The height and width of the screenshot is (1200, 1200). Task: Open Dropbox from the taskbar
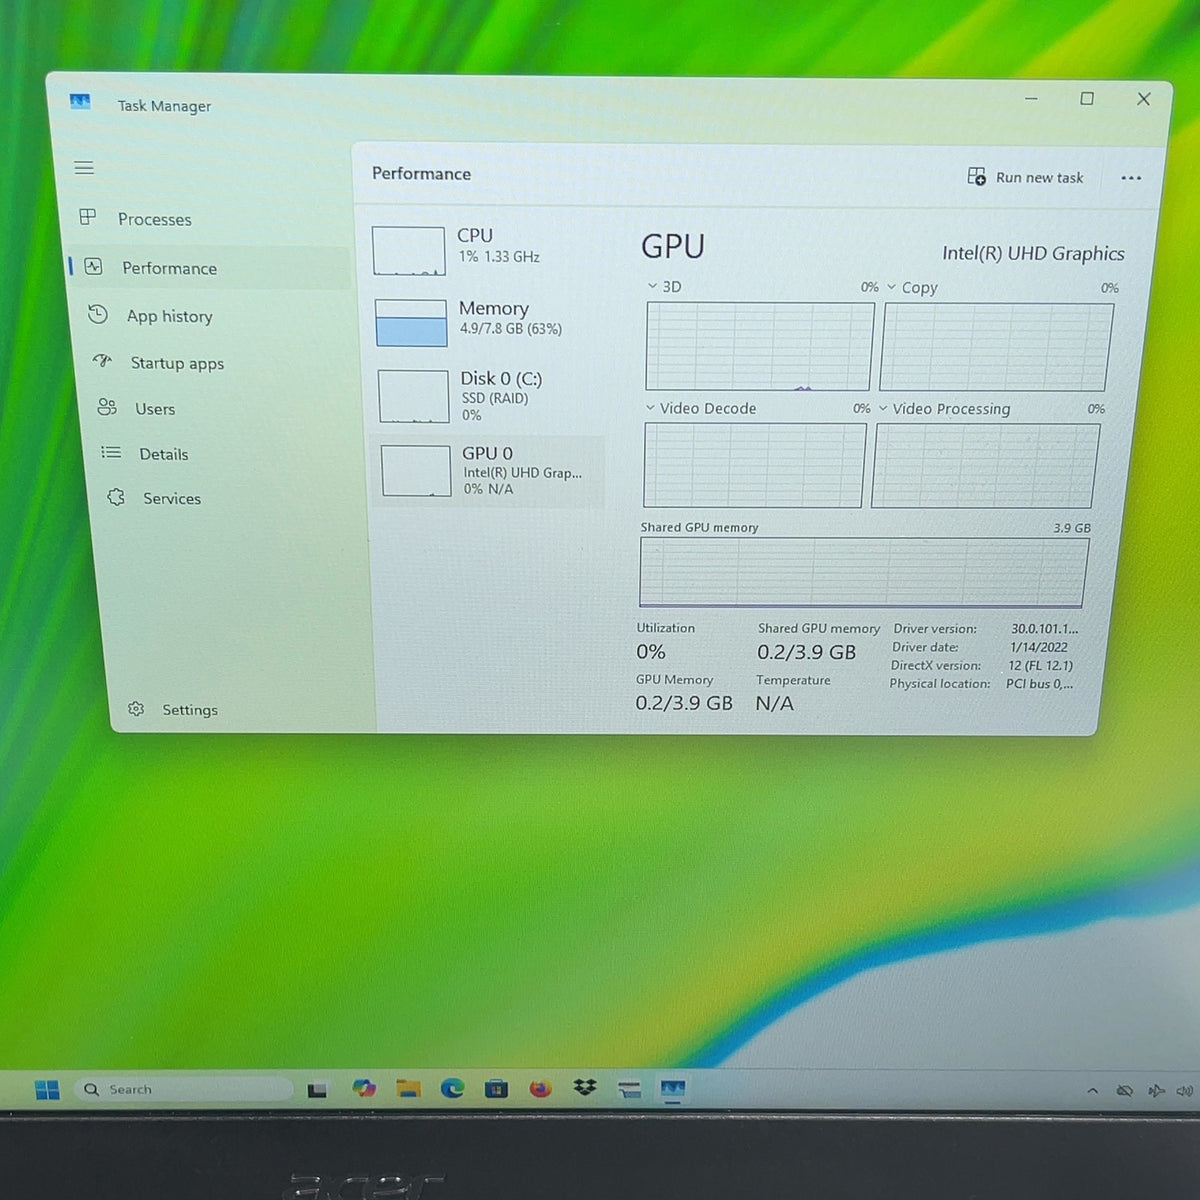585,1087
